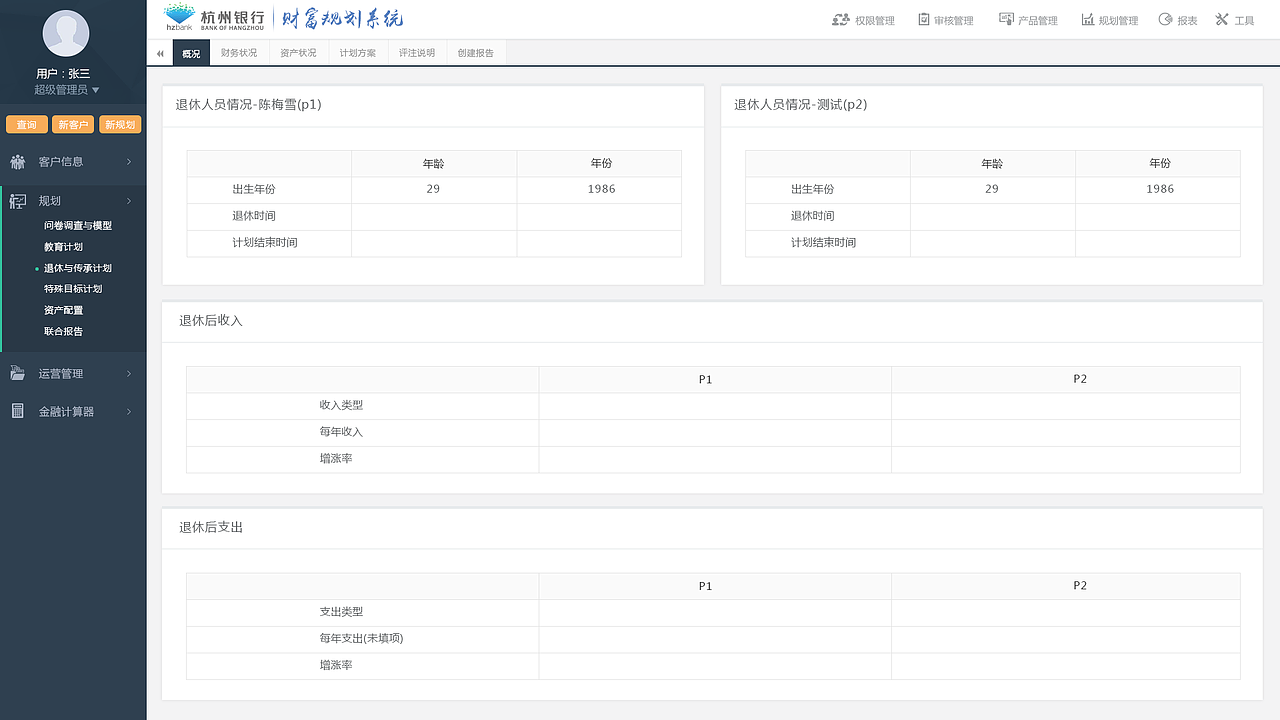
Task: Expand the 金融计算器 chevron arrow
Action: pos(129,412)
